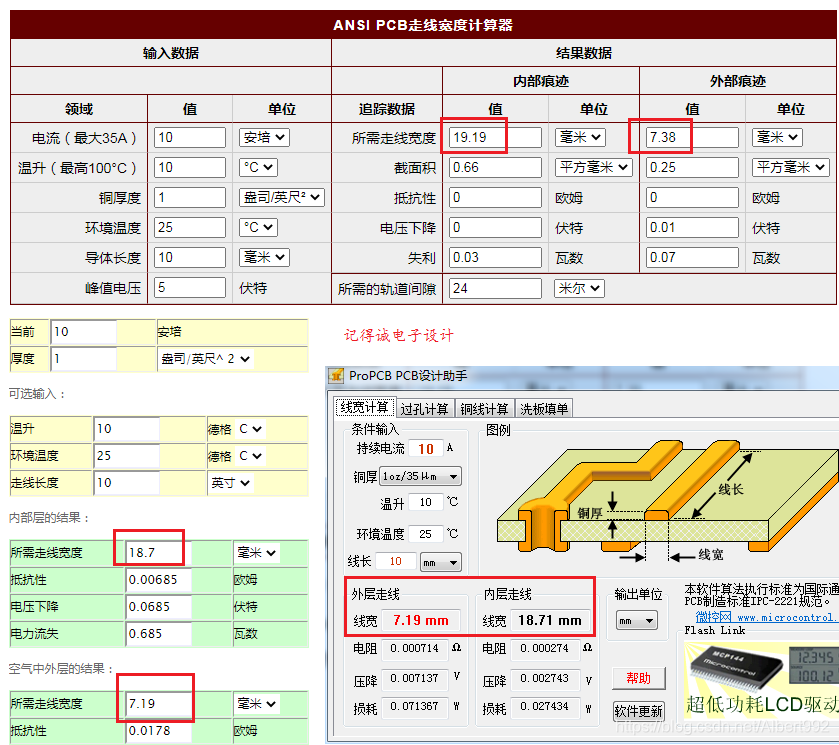Open the 电流 安培 unit dropdown

pos(259,137)
